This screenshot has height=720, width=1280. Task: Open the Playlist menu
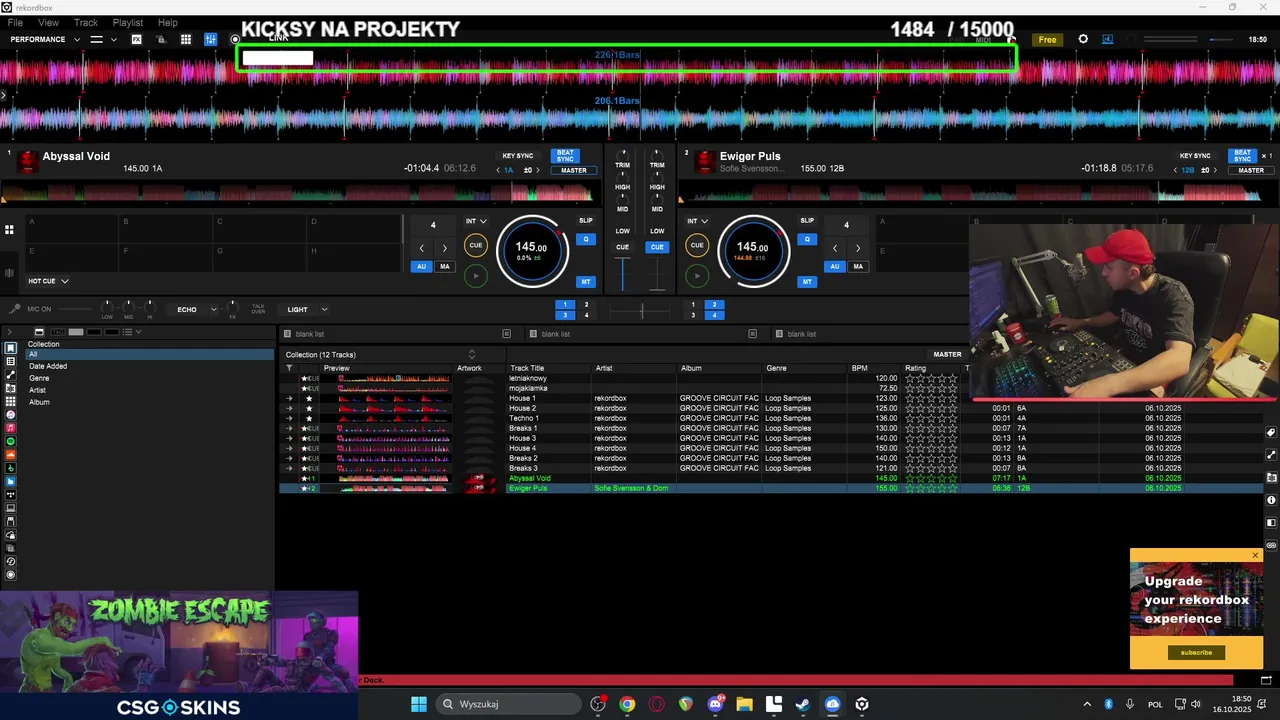point(128,22)
